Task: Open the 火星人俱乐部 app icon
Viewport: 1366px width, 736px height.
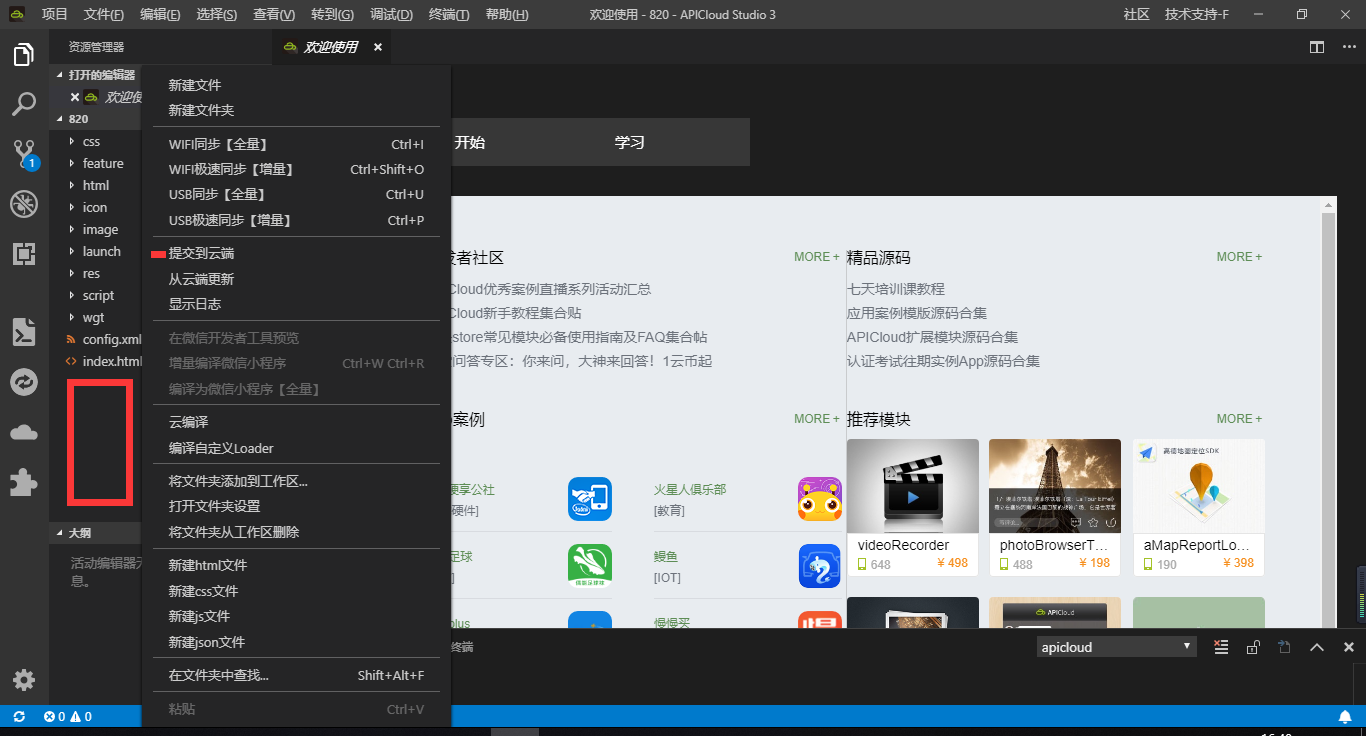Action: pyautogui.click(x=820, y=499)
